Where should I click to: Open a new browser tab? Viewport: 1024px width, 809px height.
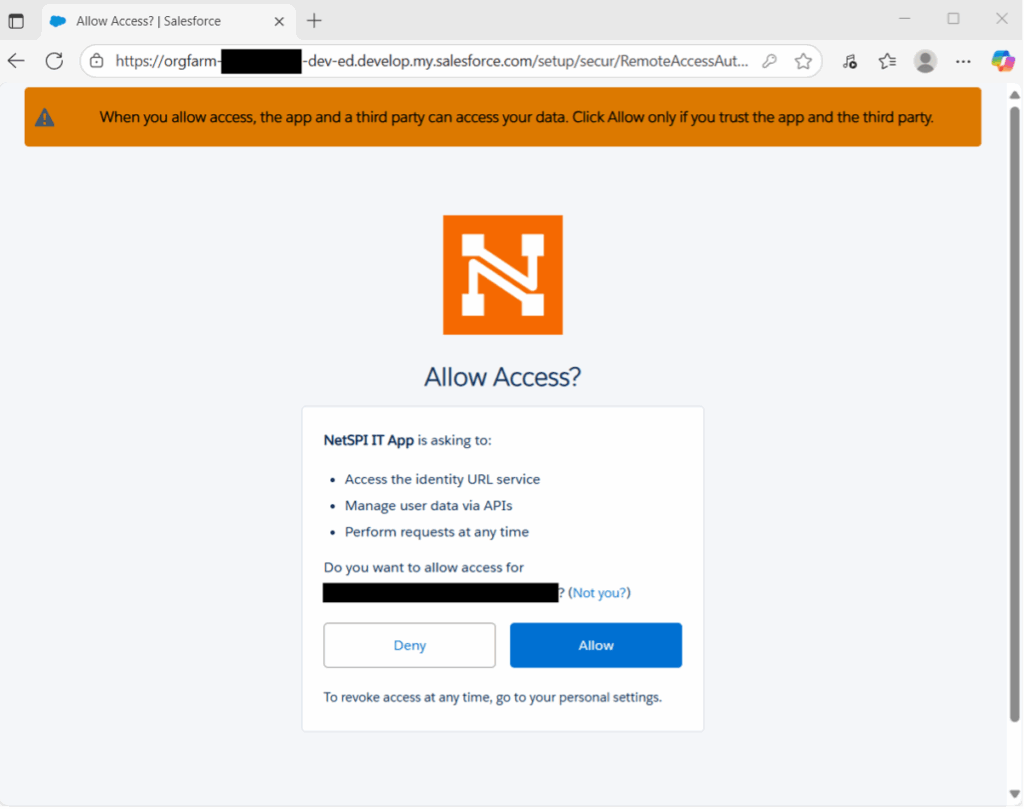[x=315, y=20]
